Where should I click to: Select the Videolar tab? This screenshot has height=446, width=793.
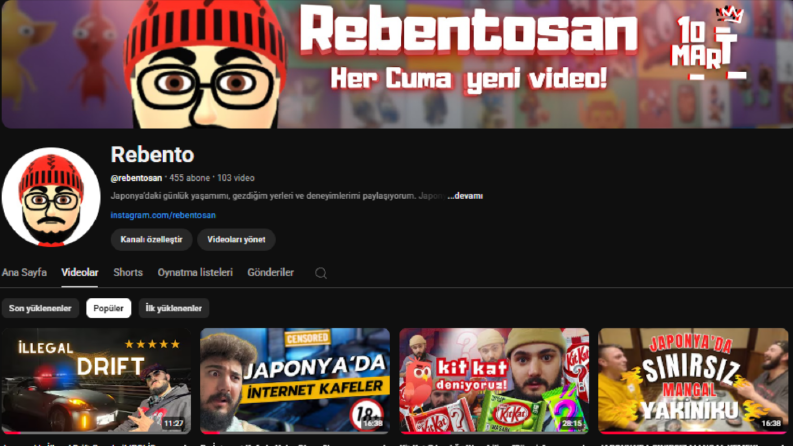tap(80, 273)
